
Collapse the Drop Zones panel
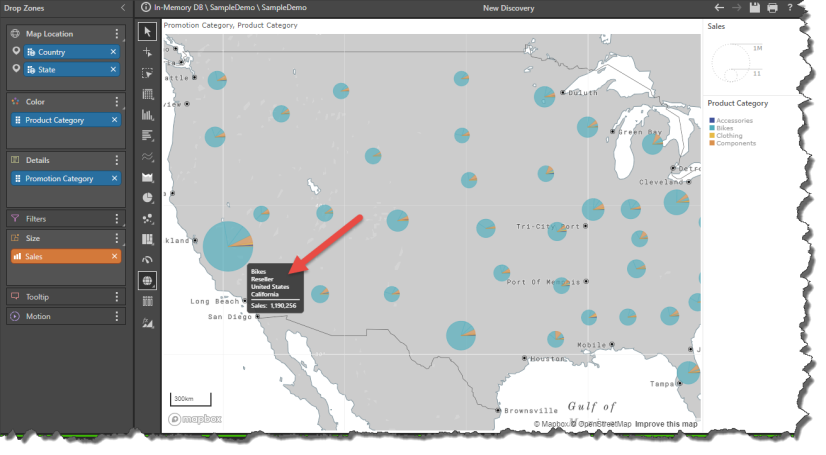122,8
